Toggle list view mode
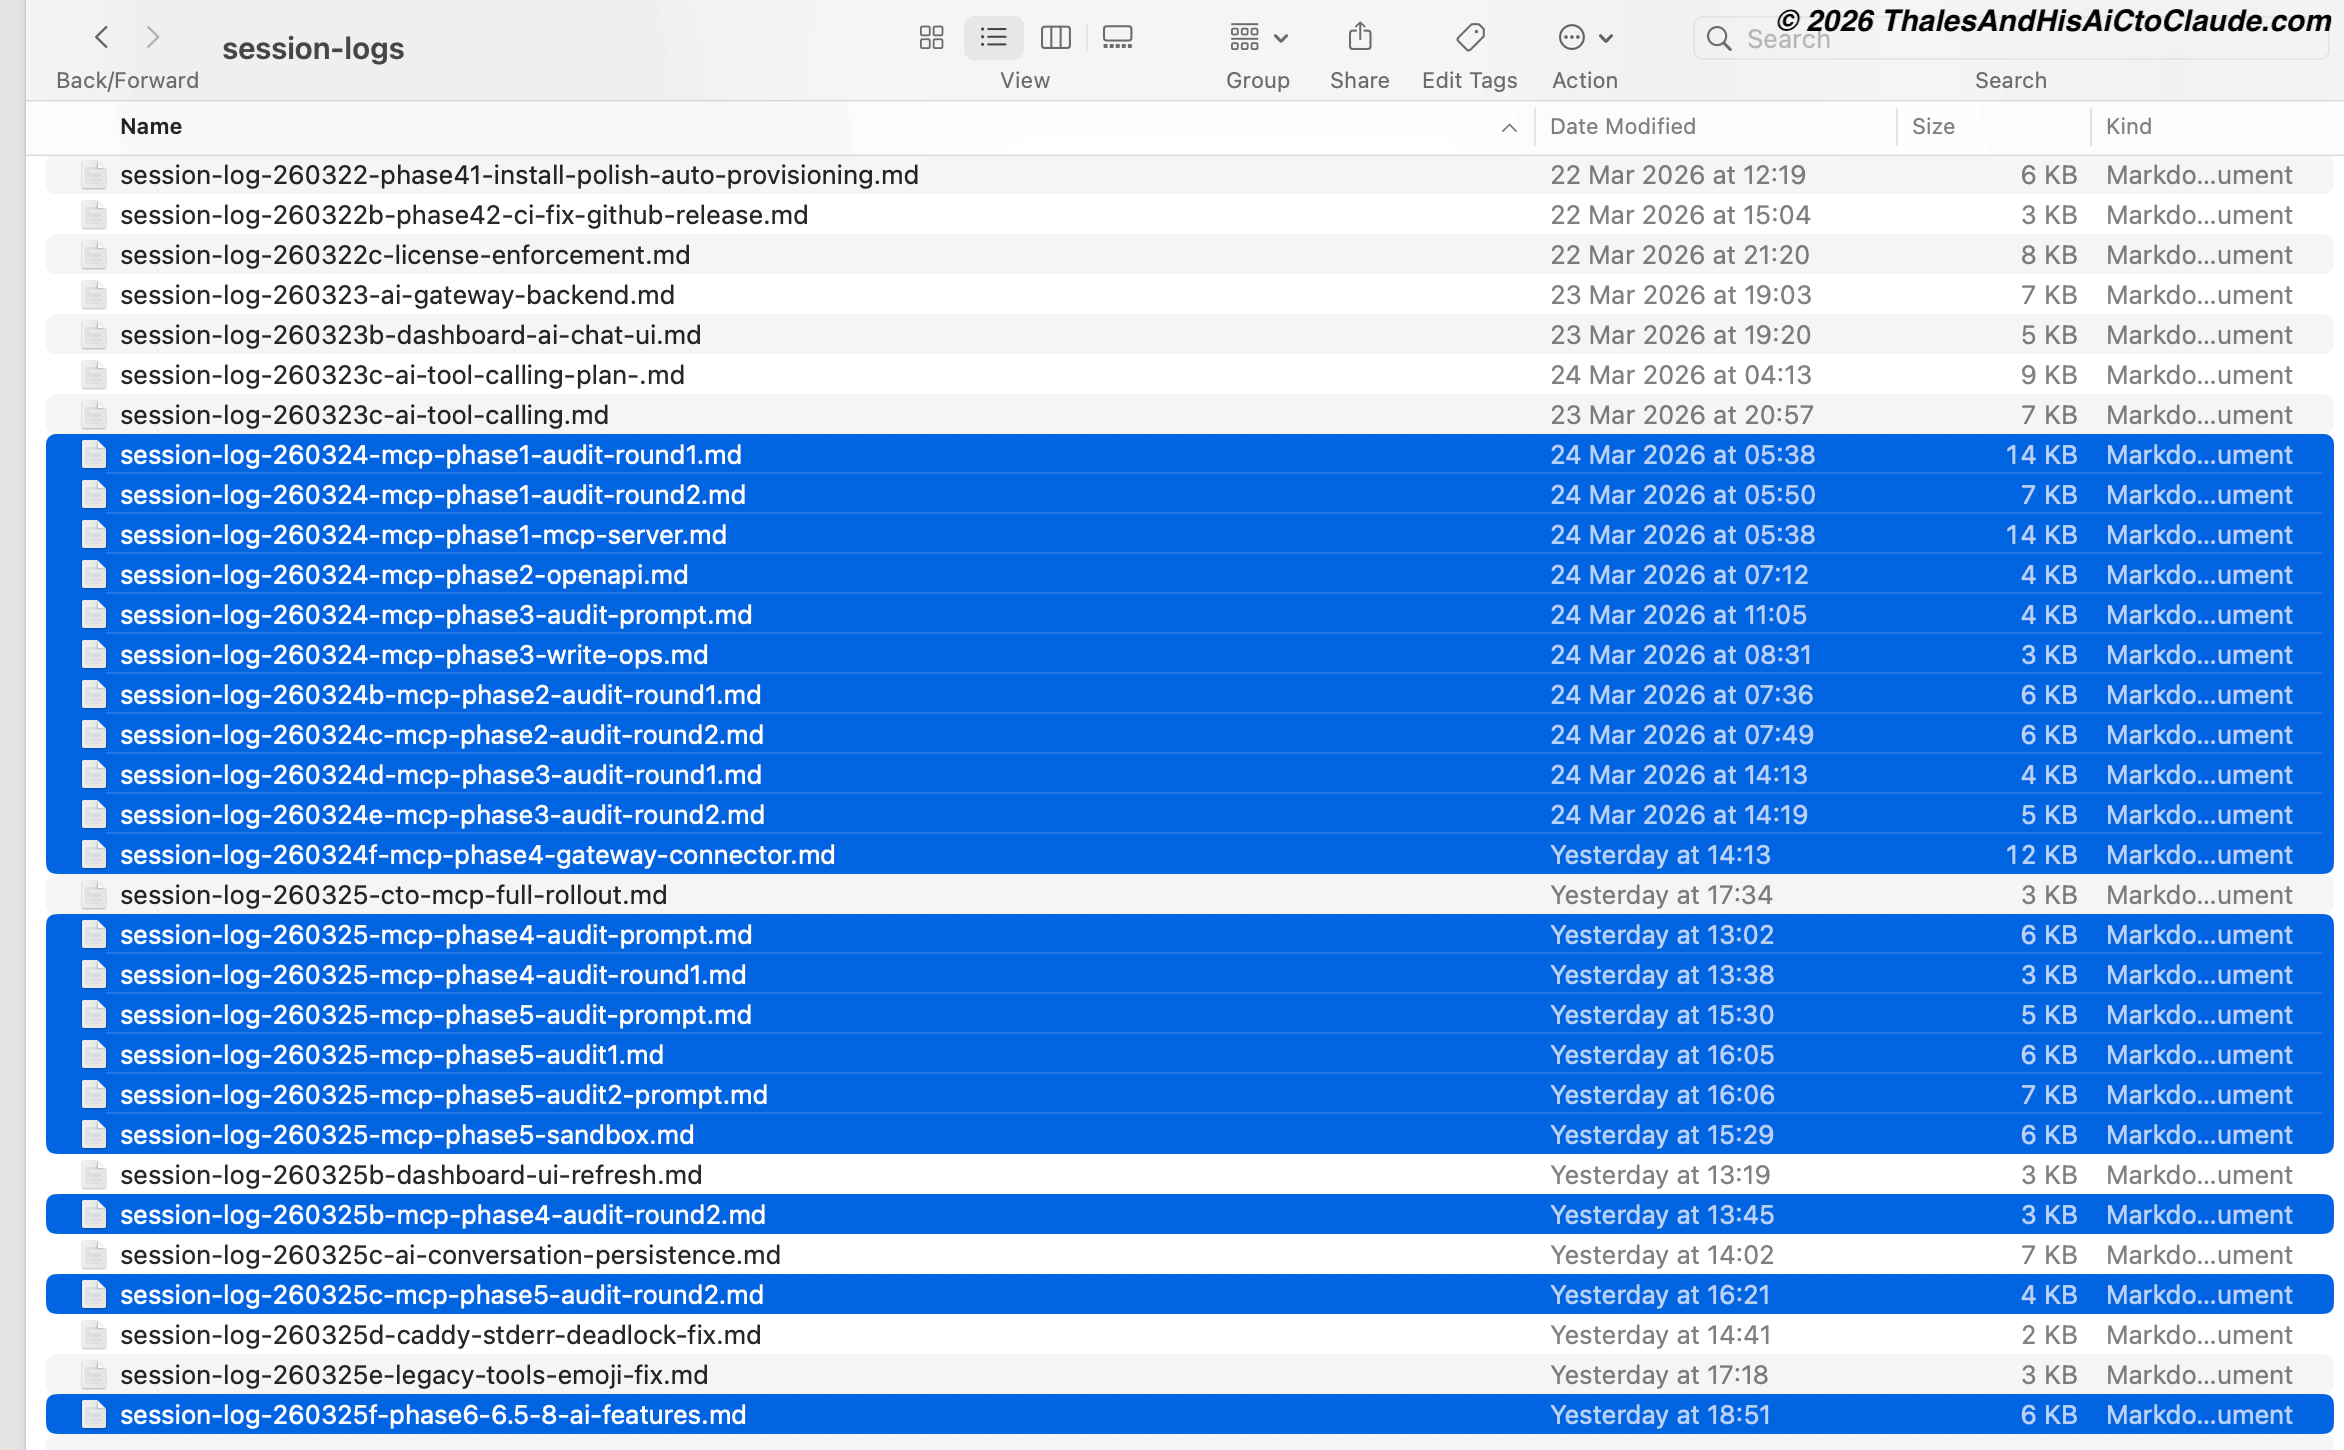 (993, 37)
